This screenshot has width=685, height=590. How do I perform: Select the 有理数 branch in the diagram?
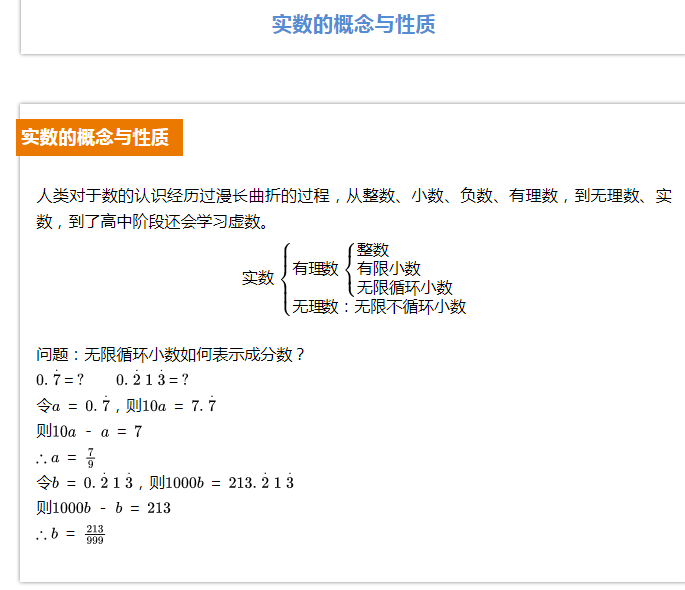315,268
